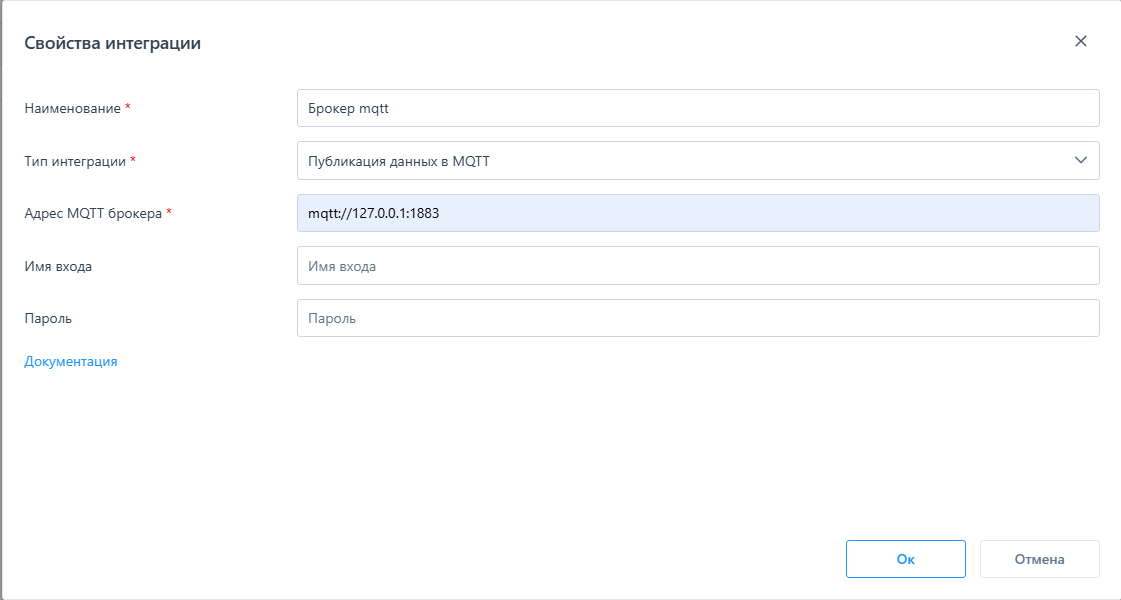The width and height of the screenshot is (1121, 600).
Task: Click the Свойства интеграции dialog title
Action: 112,43
